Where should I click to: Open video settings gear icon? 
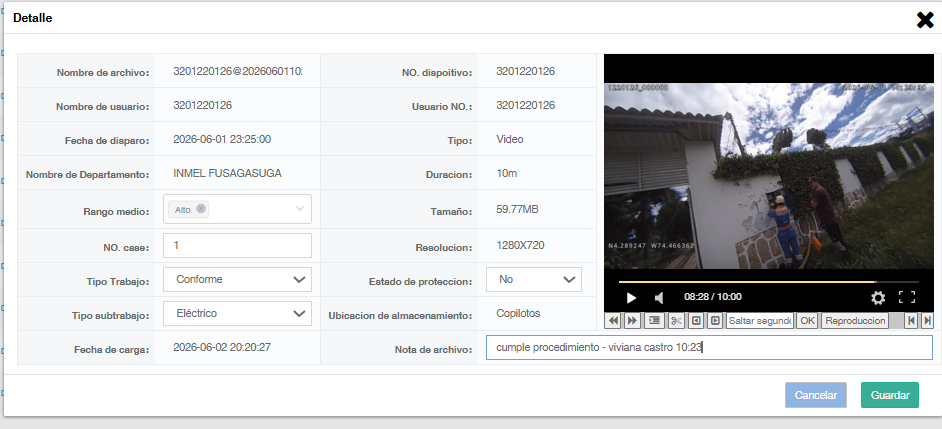coord(878,297)
